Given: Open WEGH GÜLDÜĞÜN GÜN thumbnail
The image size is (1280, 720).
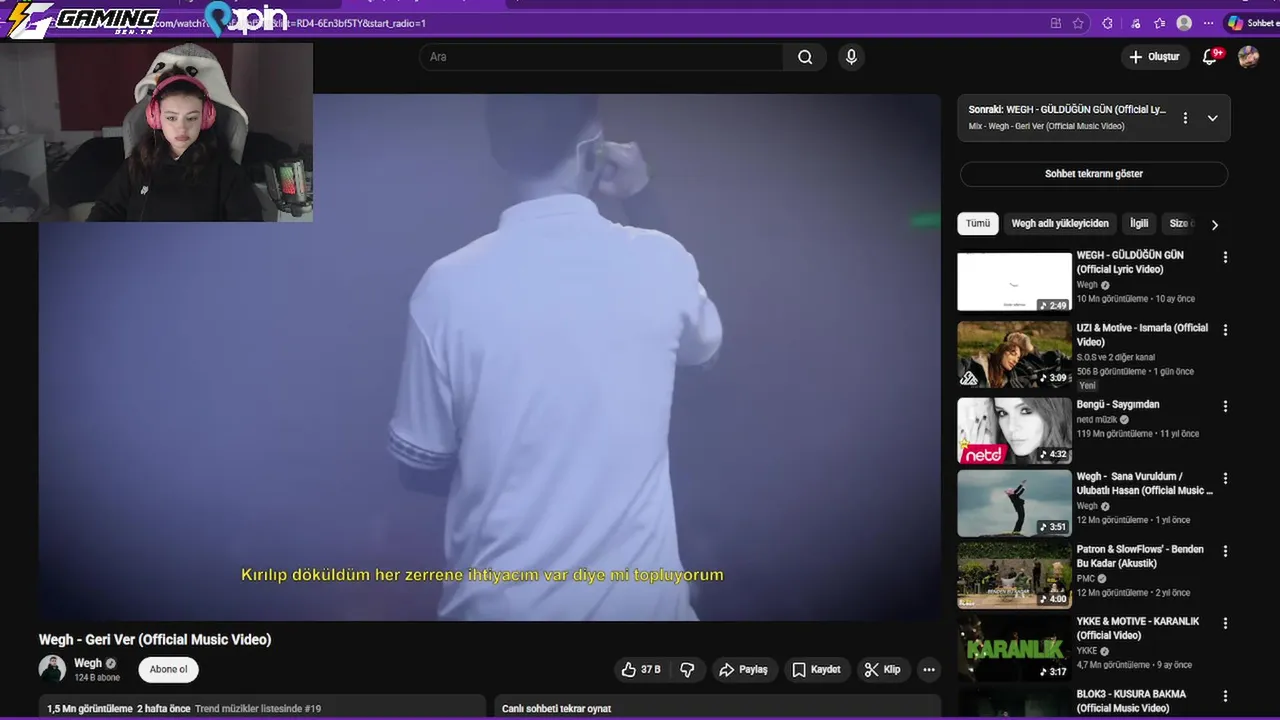Looking at the screenshot, I should pyautogui.click(x=1014, y=282).
